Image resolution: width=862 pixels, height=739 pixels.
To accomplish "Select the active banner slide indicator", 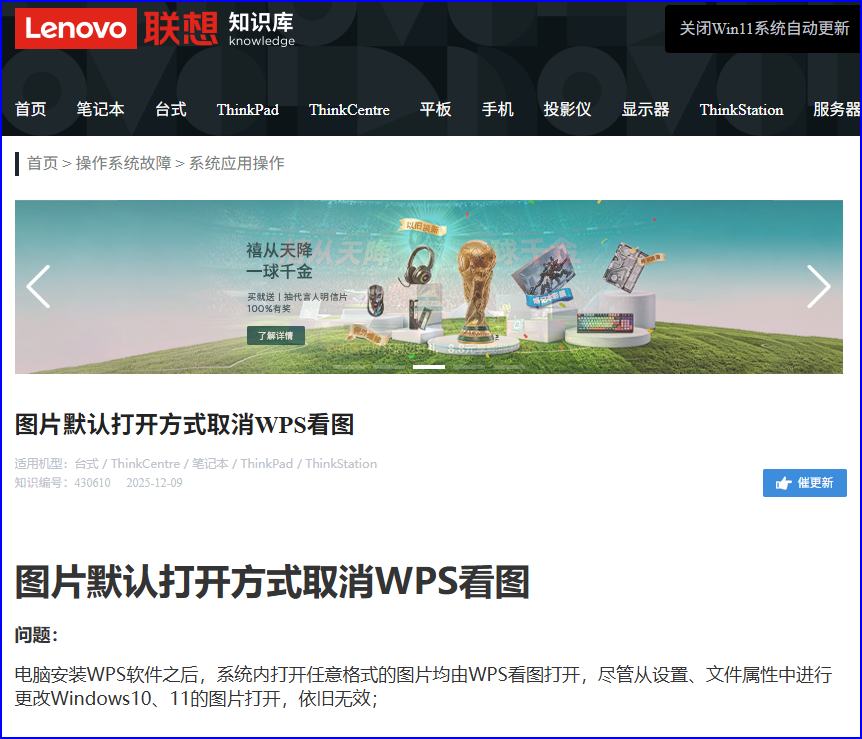I will click(x=429, y=367).
